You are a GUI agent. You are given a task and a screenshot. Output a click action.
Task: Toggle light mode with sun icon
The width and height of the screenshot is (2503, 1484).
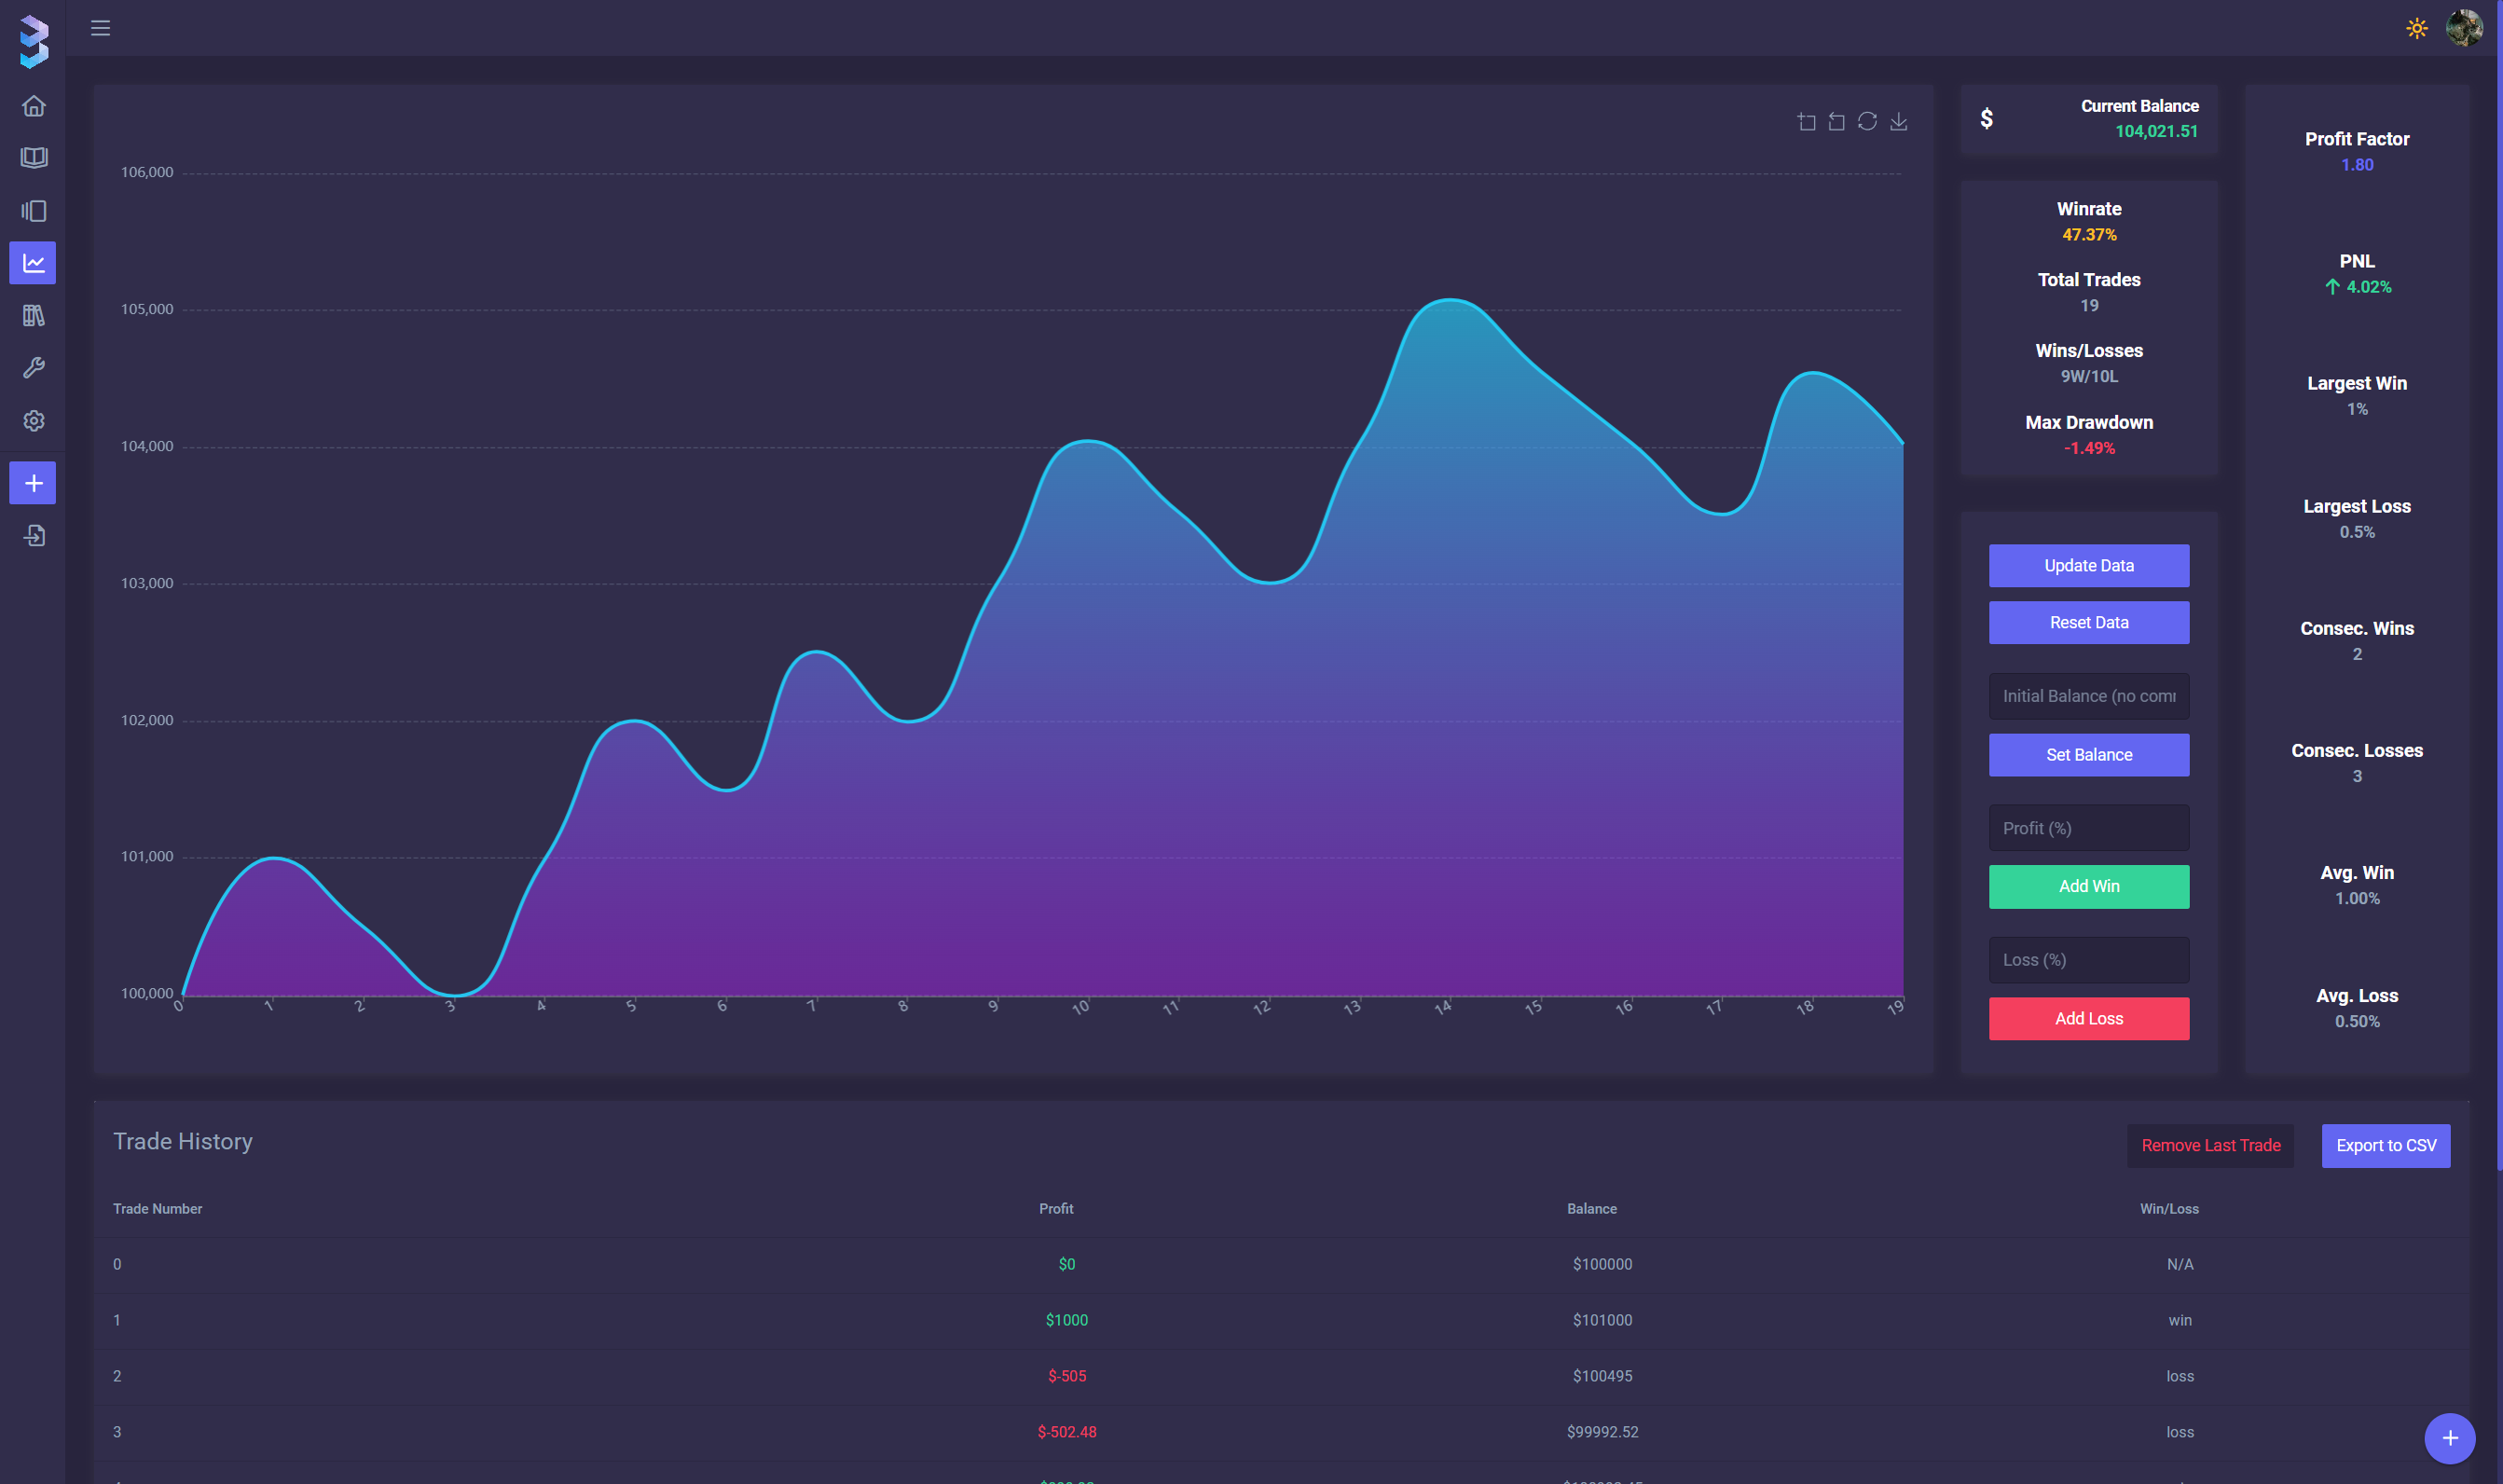point(2416,28)
